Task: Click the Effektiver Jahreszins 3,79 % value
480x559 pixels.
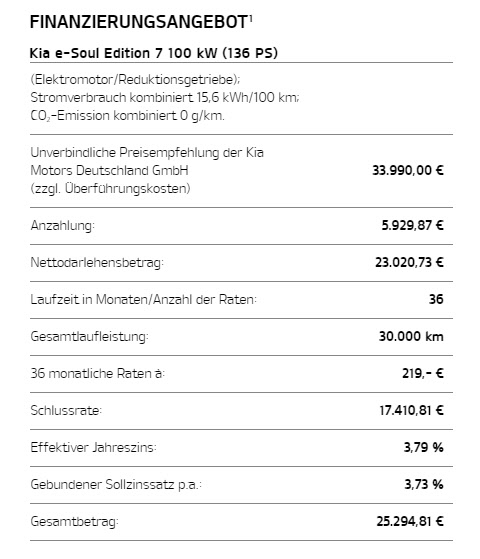Action: coord(423,447)
